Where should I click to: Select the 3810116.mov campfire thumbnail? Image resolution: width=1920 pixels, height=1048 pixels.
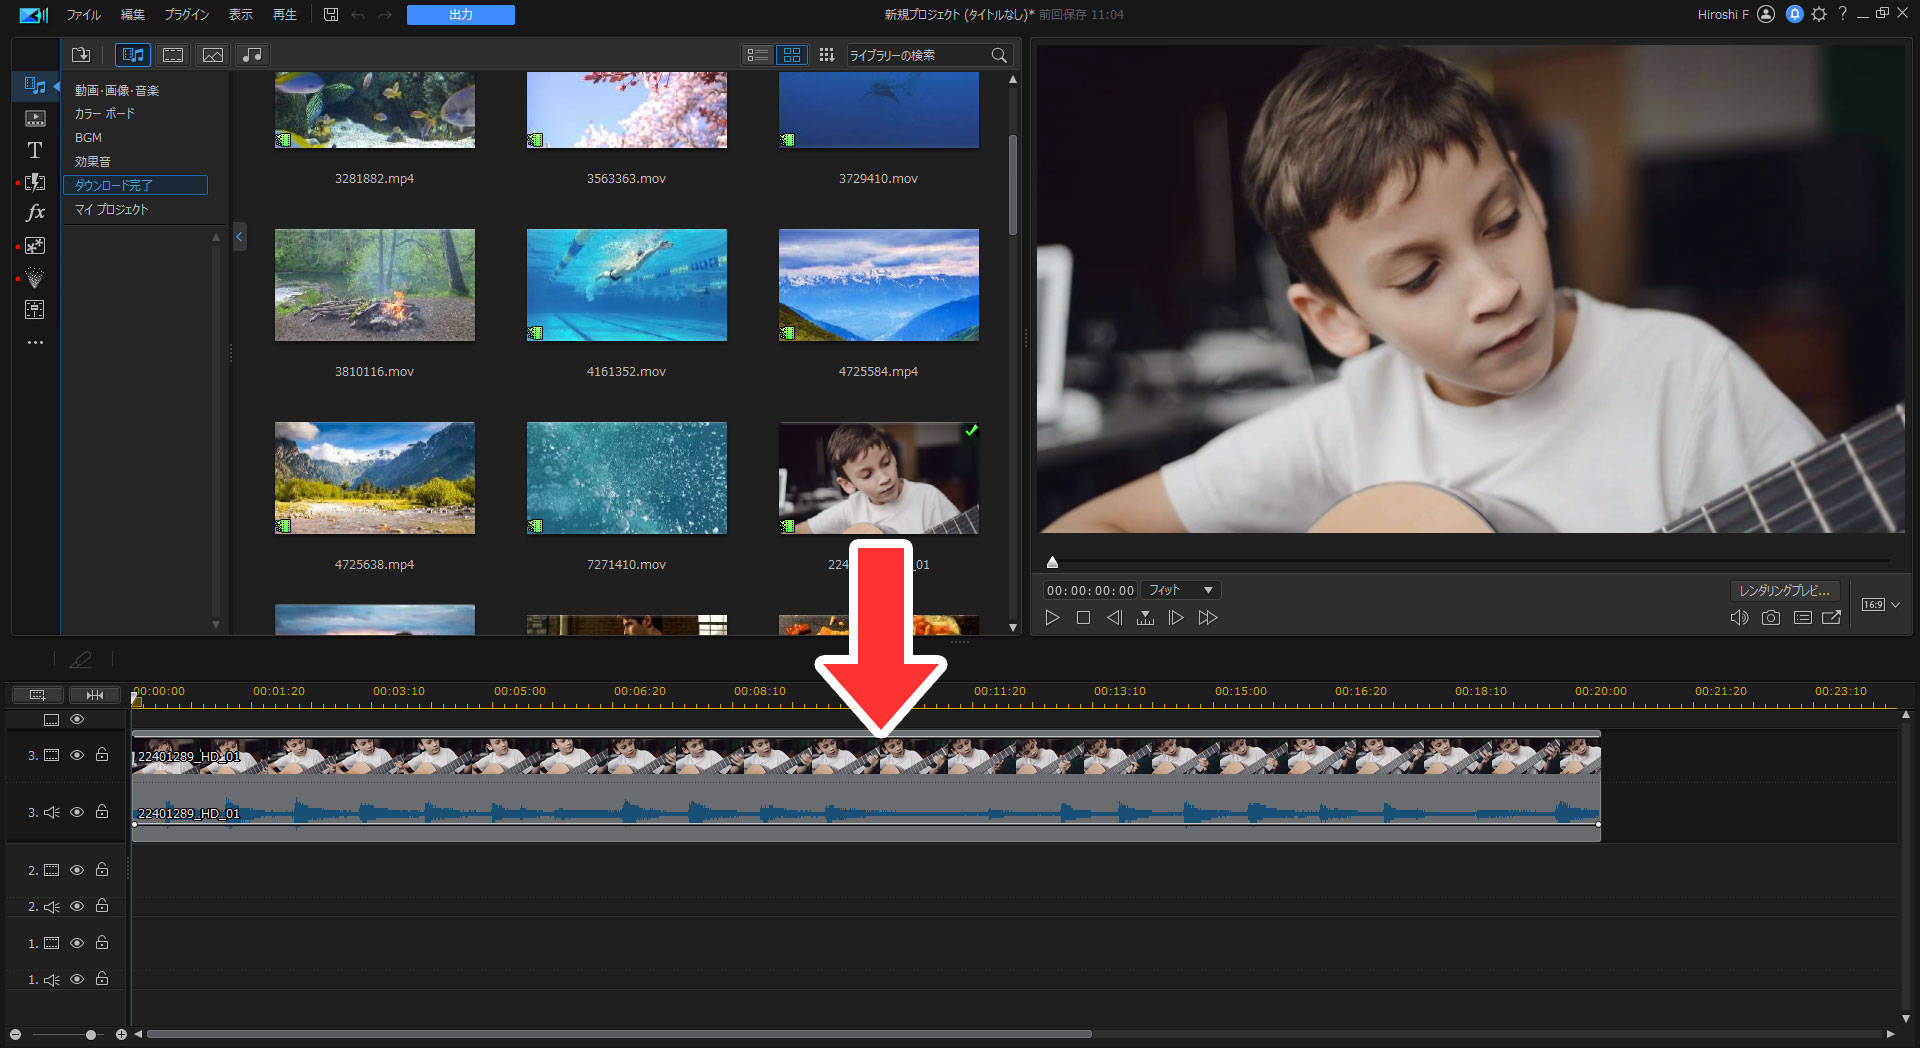click(375, 285)
